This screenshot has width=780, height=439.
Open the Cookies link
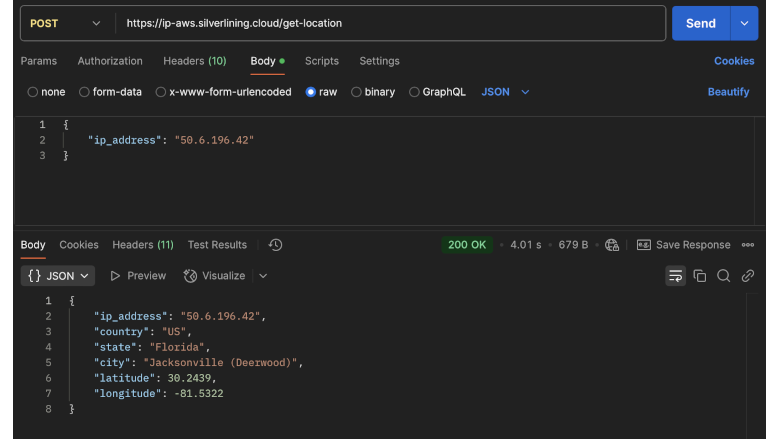734,61
